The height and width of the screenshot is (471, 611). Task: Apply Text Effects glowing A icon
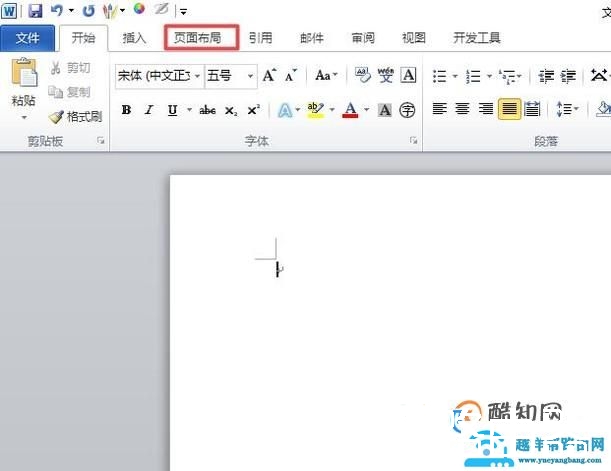[x=285, y=110]
